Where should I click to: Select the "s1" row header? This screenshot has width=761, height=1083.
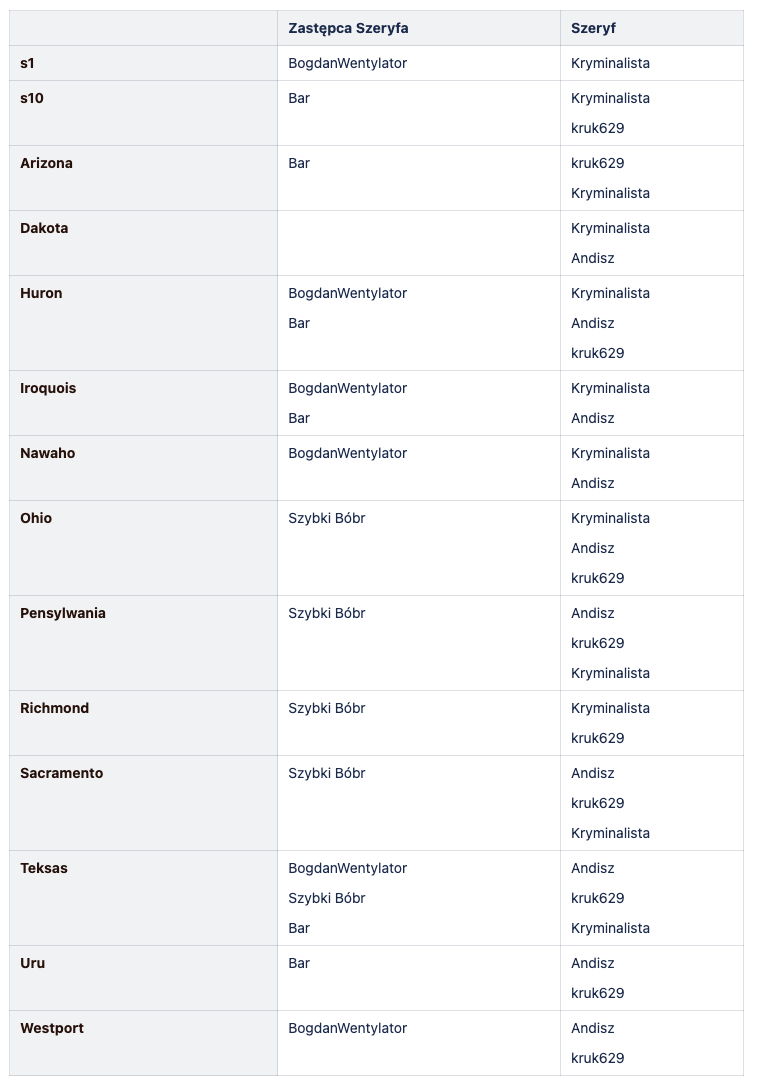point(27,63)
